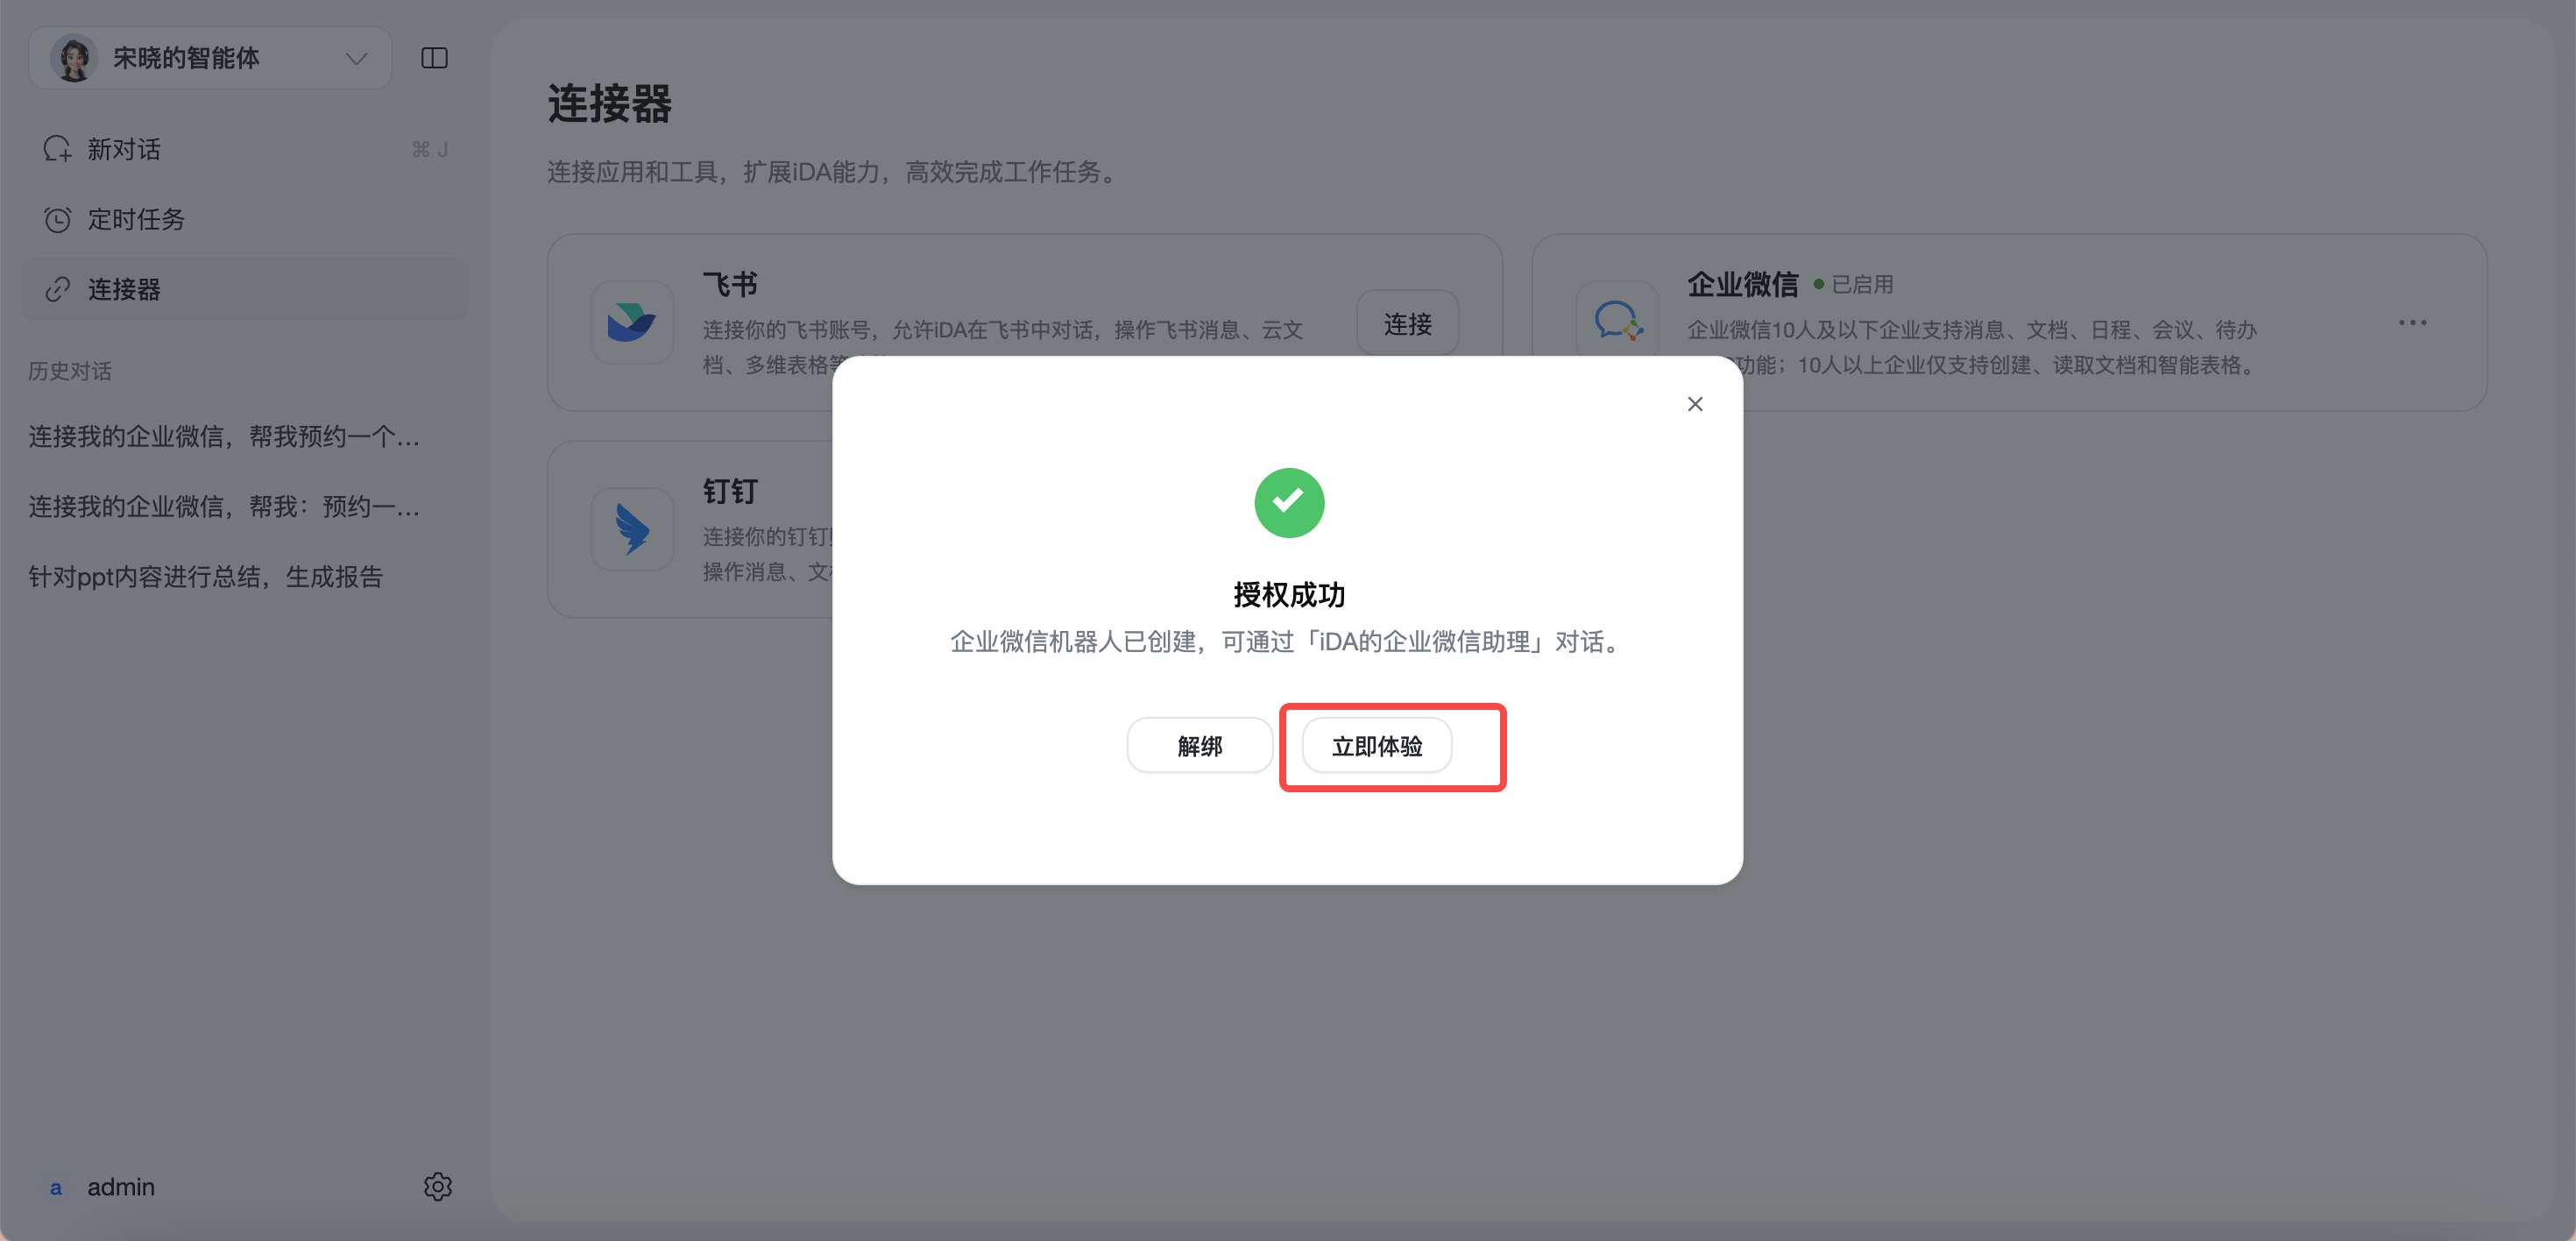Click the new chat bubble icon
The width and height of the screenshot is (2576, 1241).
pyautogui.click(x=57, y=149)
